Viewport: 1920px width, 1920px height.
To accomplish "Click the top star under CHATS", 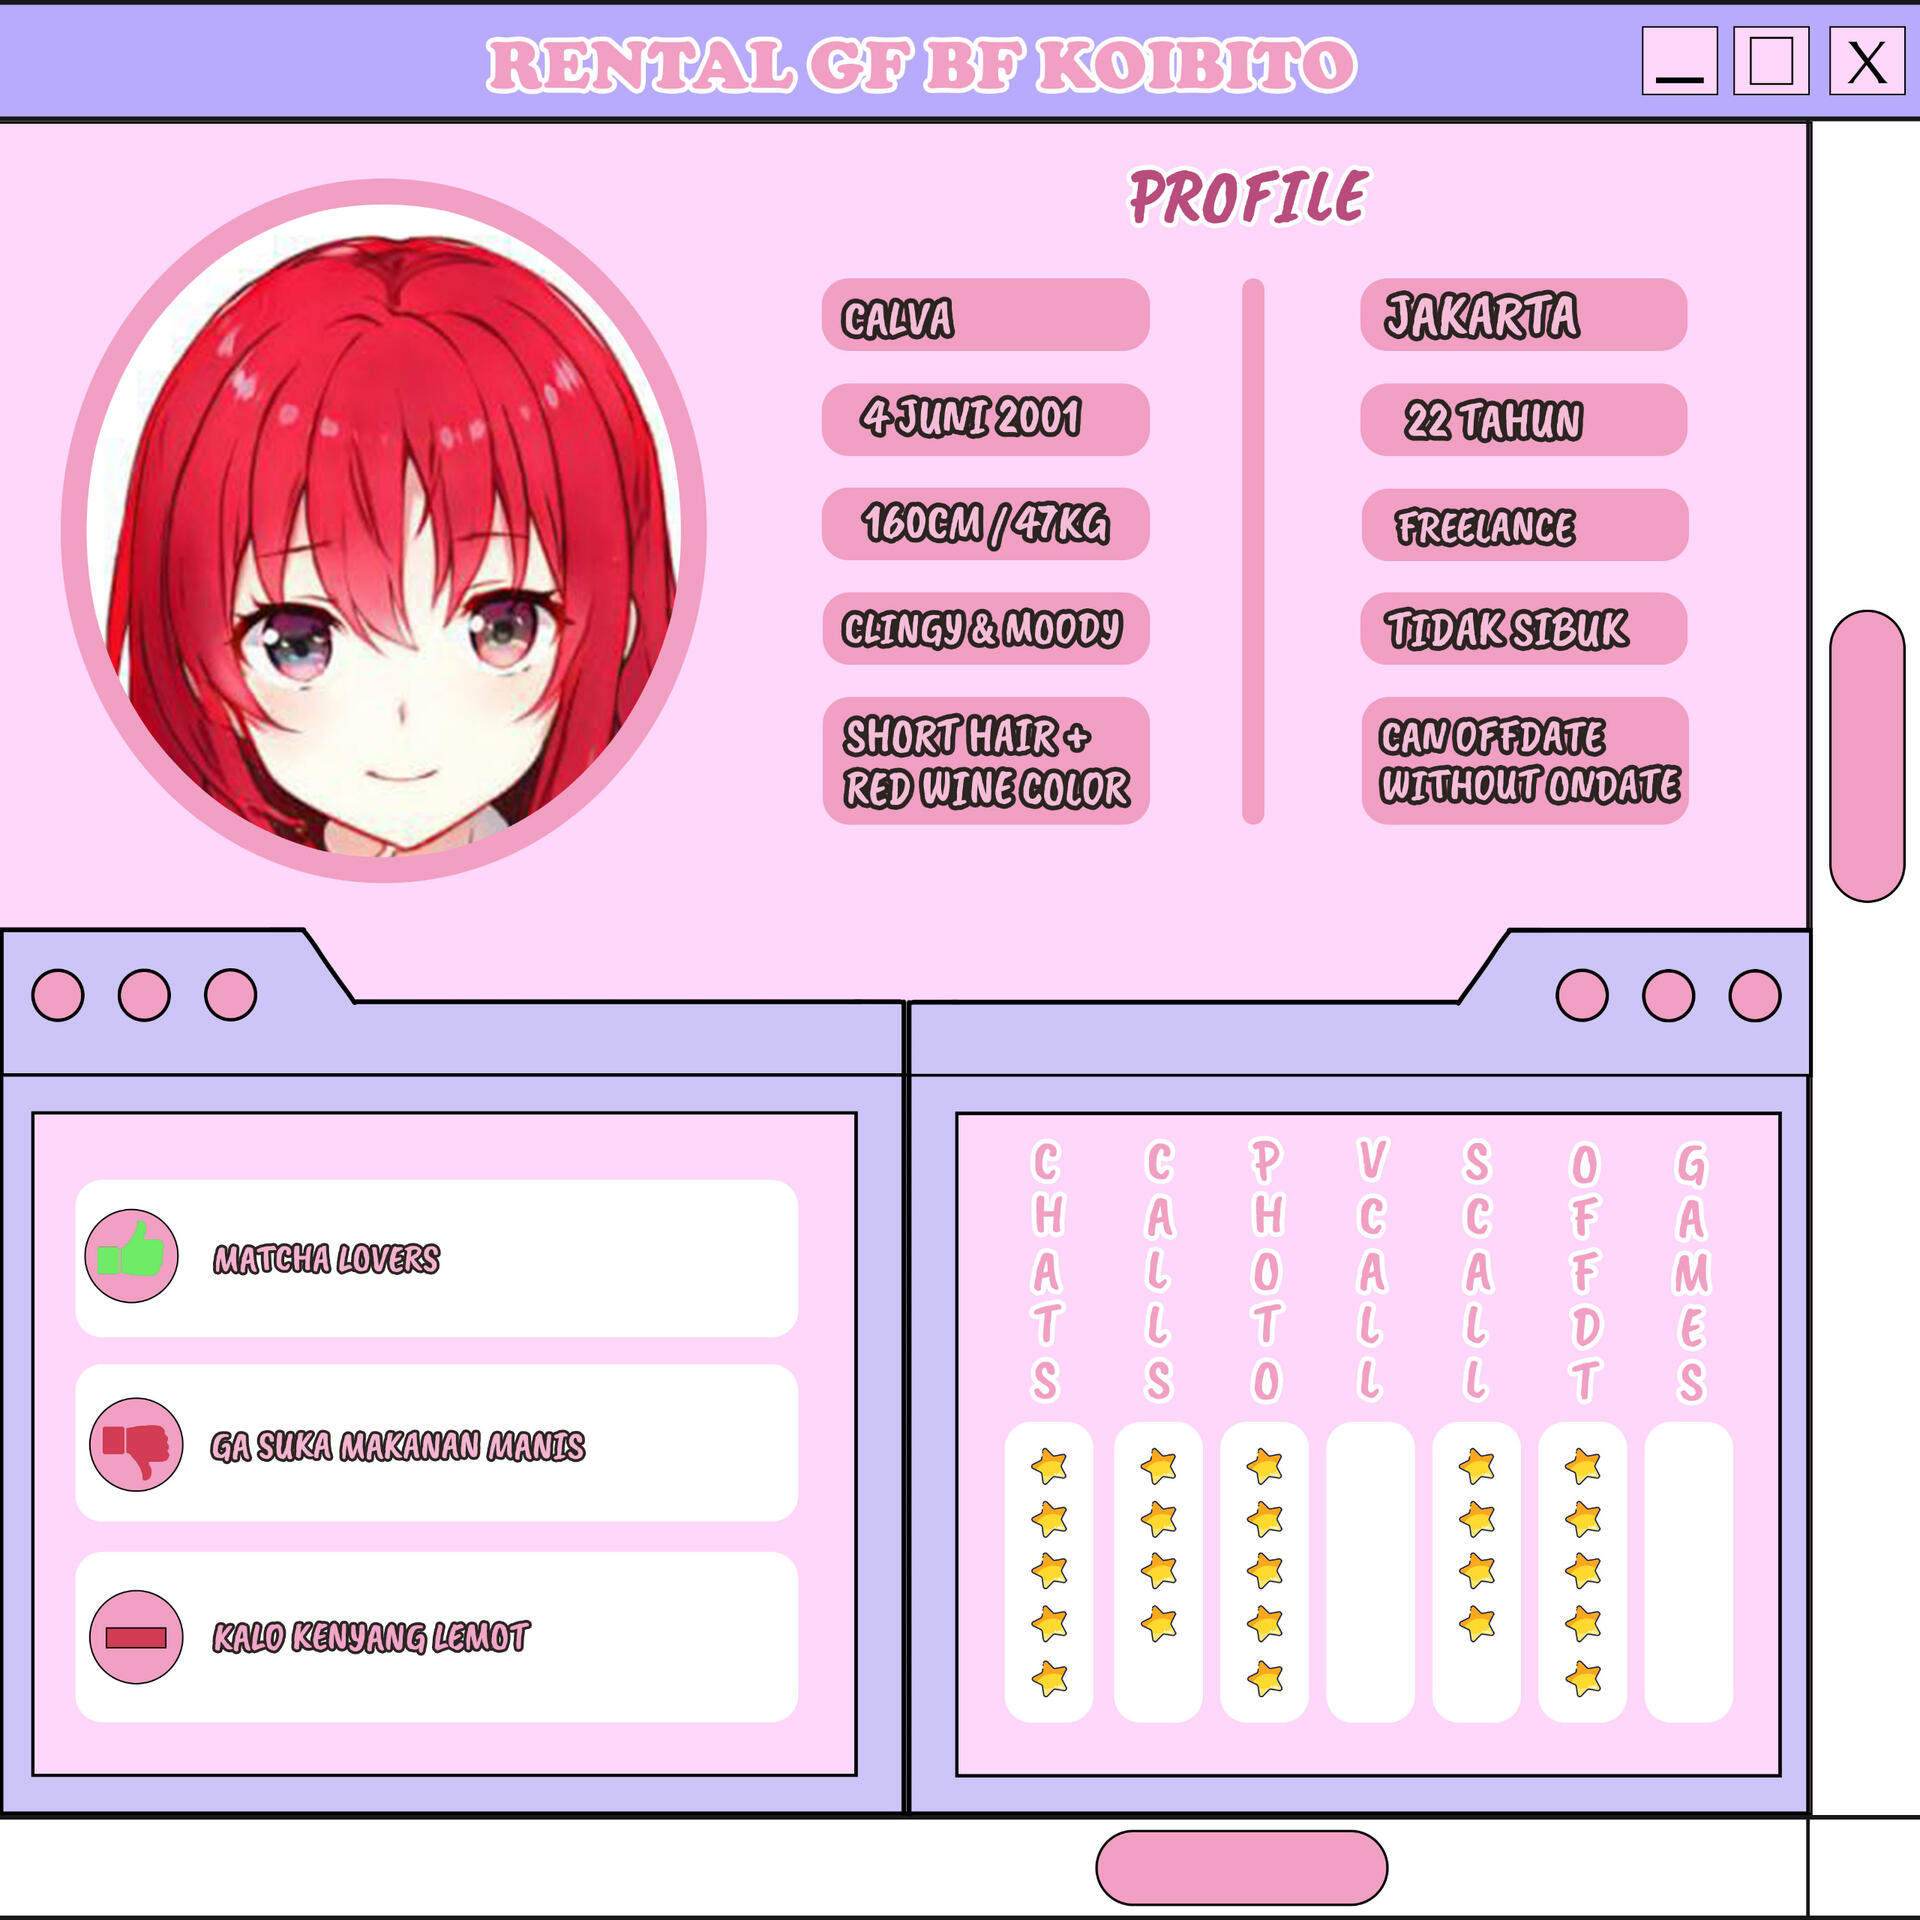I will (x=1049, y=1467).
